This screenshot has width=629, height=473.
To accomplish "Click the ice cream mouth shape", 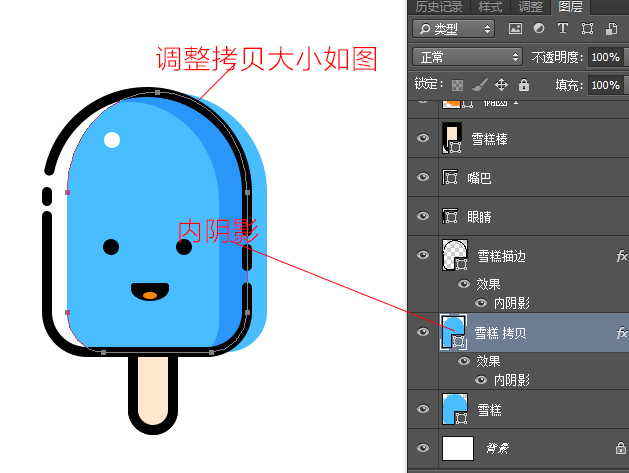I will 150,292.
